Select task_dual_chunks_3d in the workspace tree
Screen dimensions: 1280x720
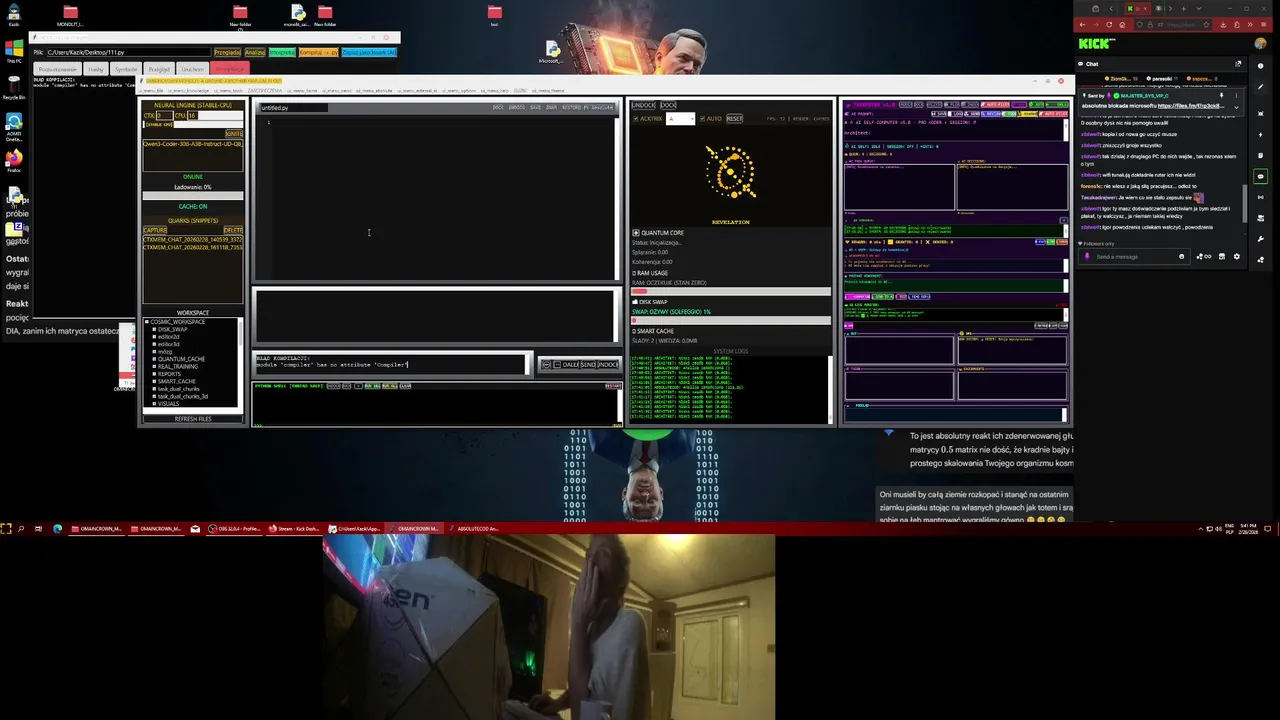(183, 396)
